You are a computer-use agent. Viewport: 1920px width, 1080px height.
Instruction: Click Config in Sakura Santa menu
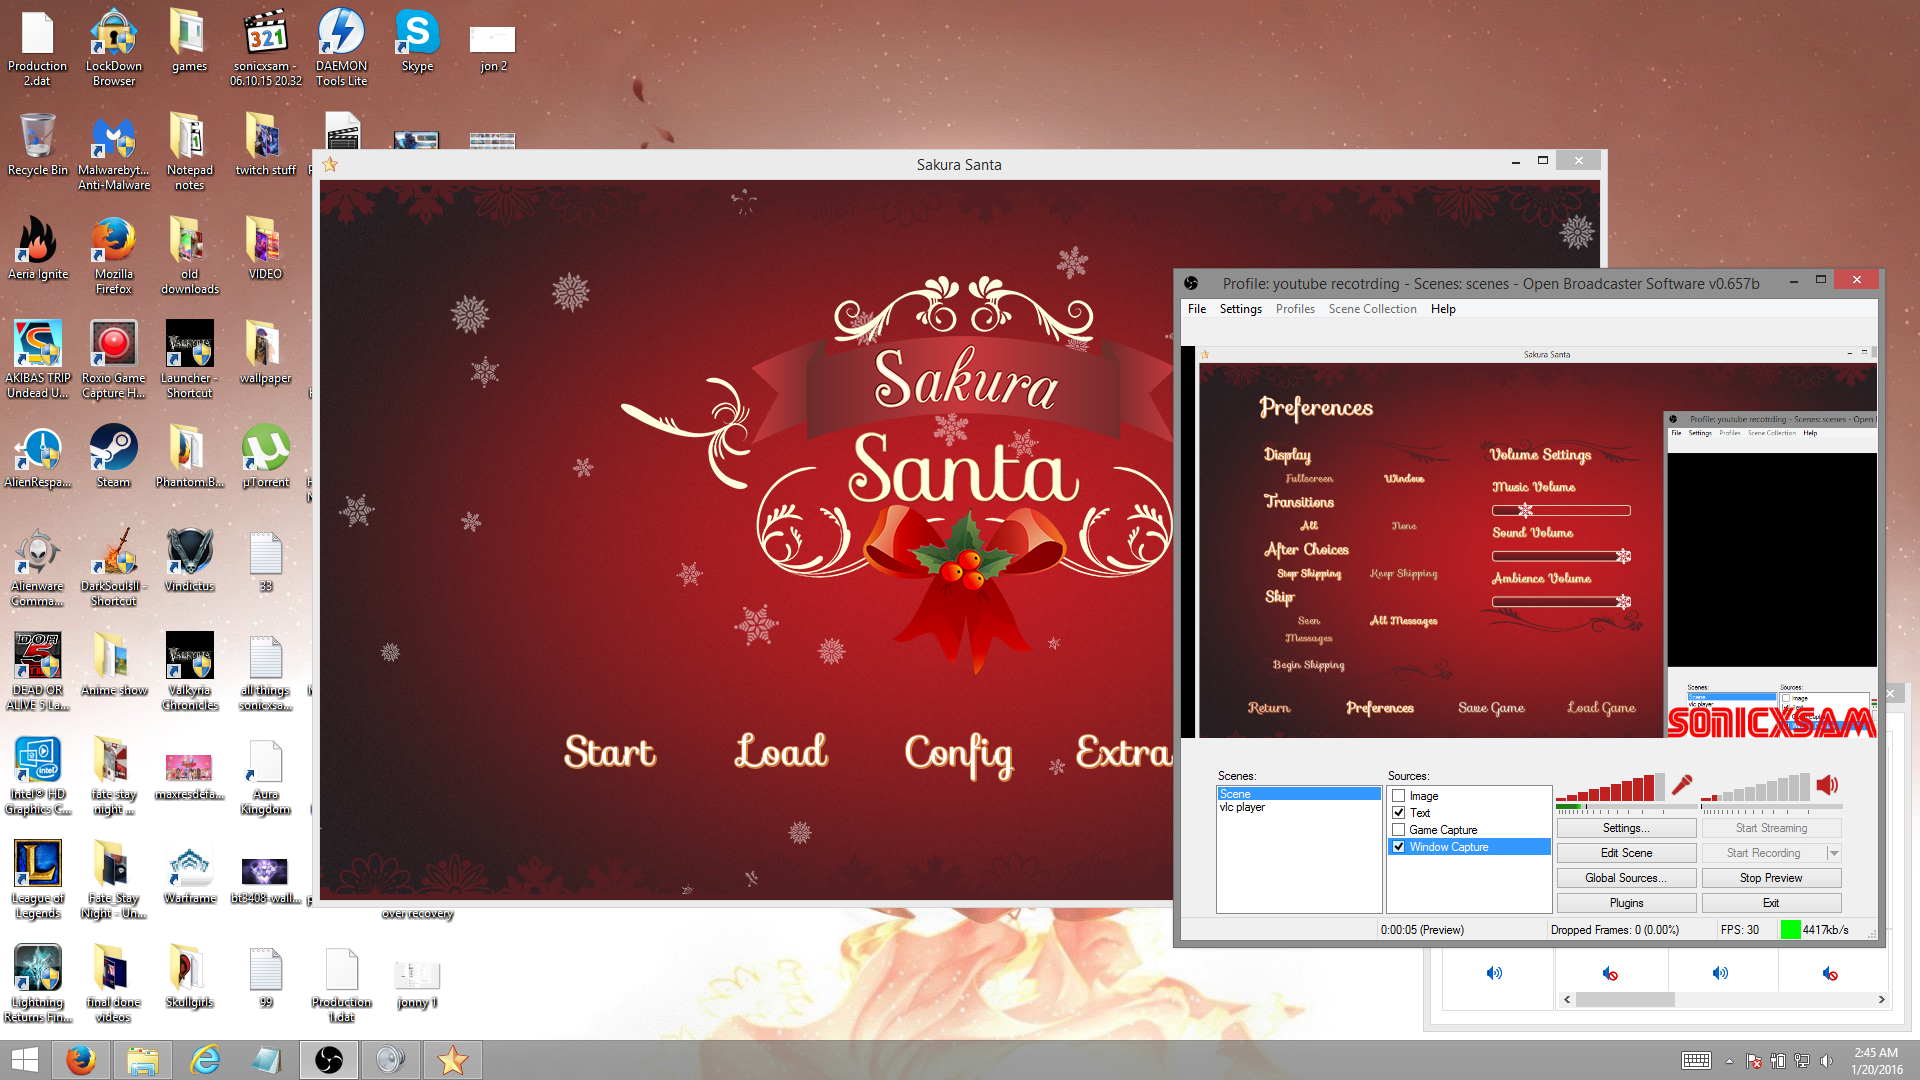958,755
